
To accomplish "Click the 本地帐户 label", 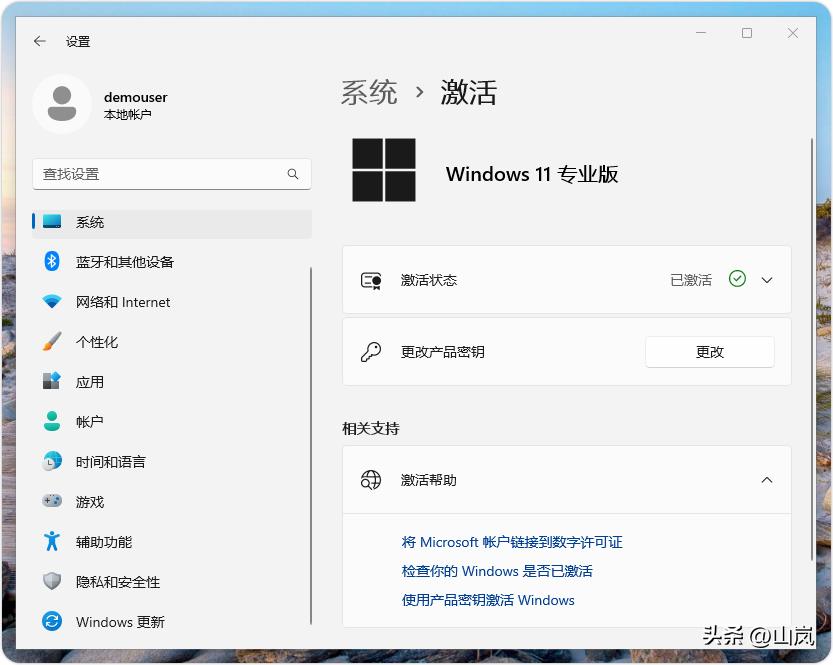I will [128, 115].
